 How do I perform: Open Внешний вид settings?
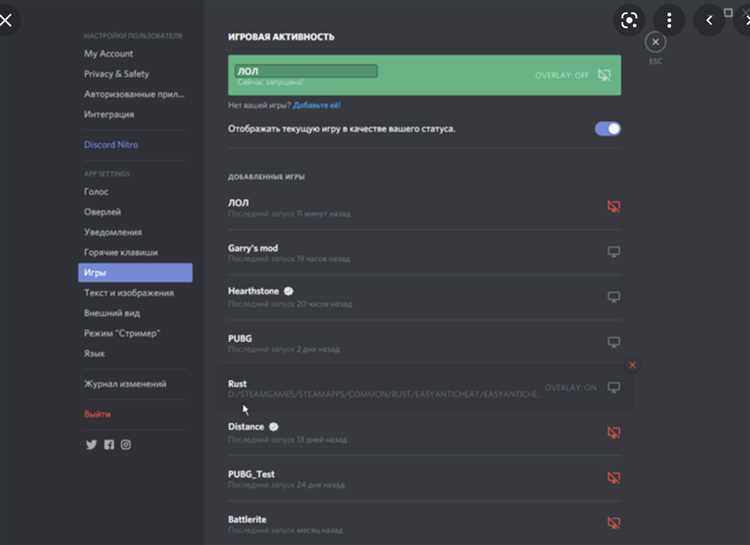112,313
